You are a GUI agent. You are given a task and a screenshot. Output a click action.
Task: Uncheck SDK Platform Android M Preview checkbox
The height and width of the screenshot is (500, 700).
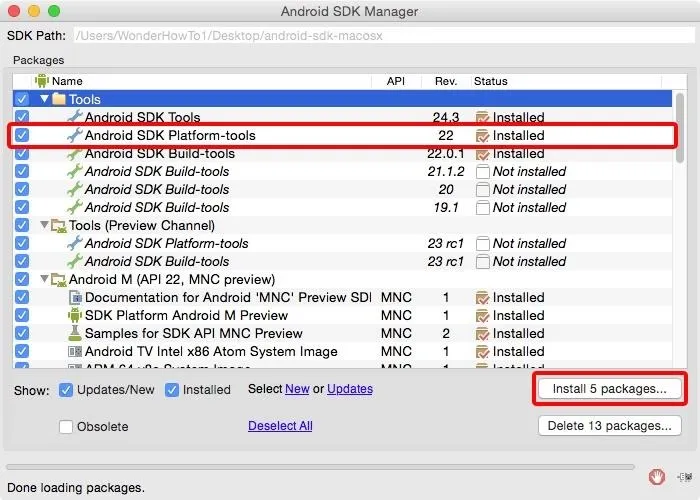pyautogui.click(x=21, y=315)
